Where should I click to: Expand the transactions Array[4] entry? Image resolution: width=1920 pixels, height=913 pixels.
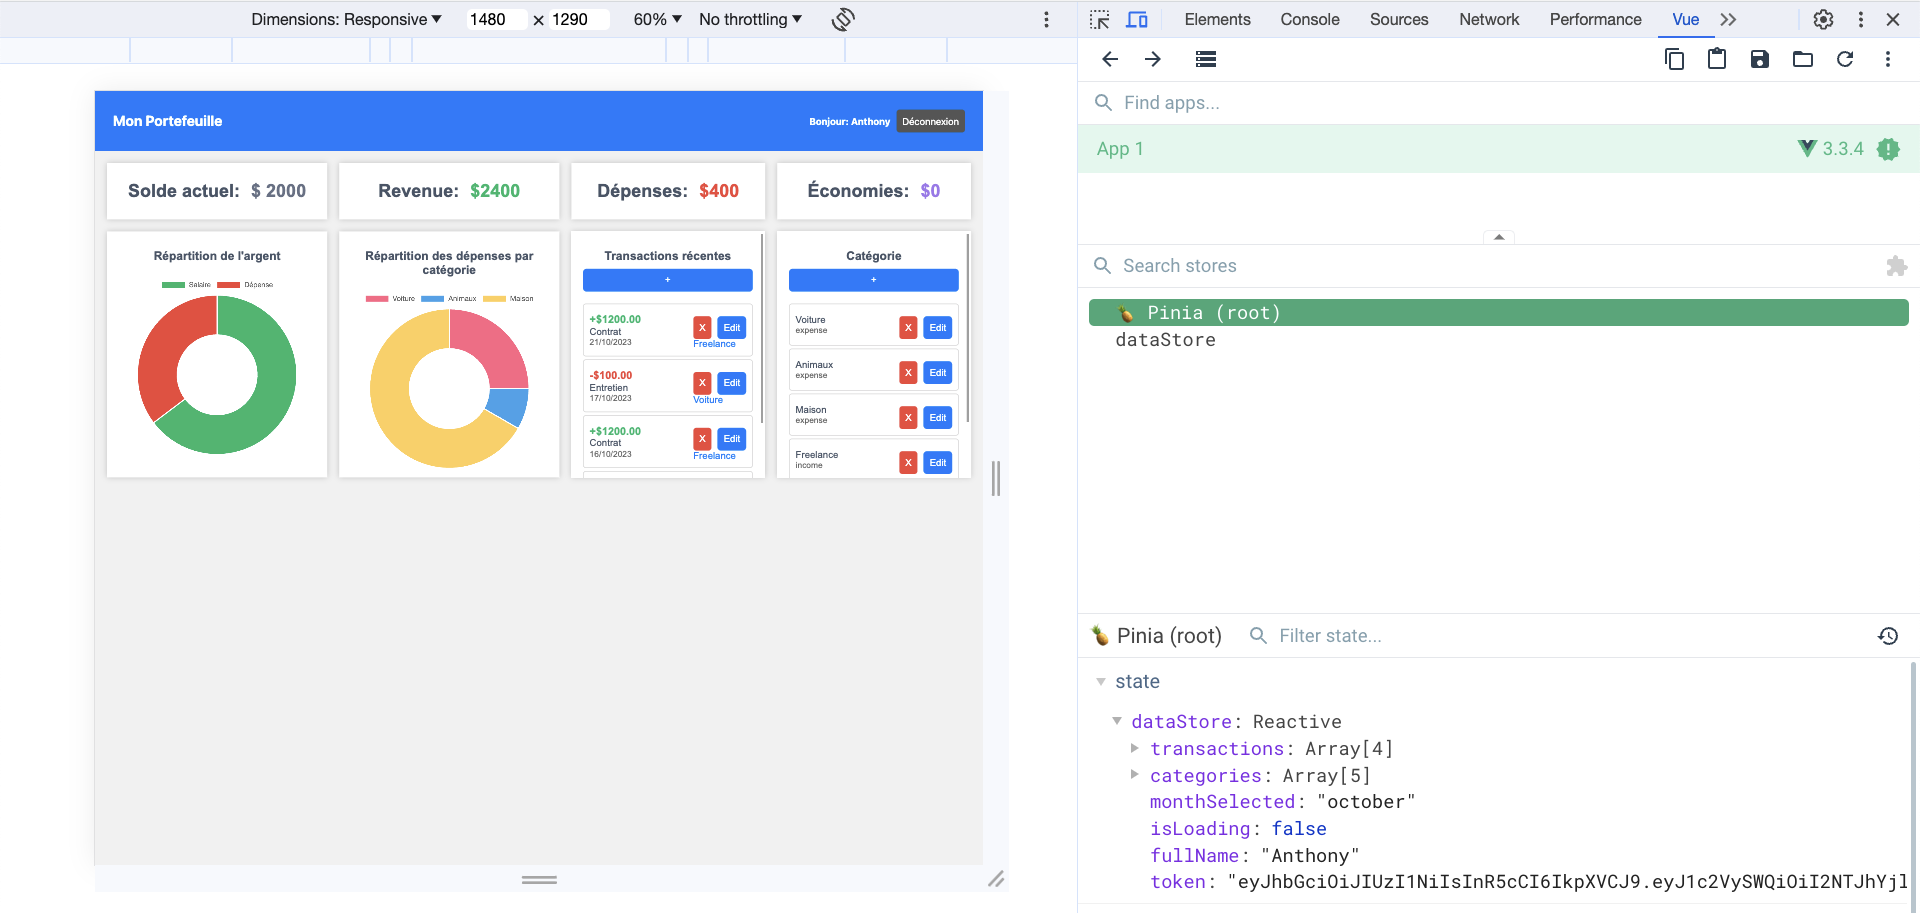tap(1135, 748)
